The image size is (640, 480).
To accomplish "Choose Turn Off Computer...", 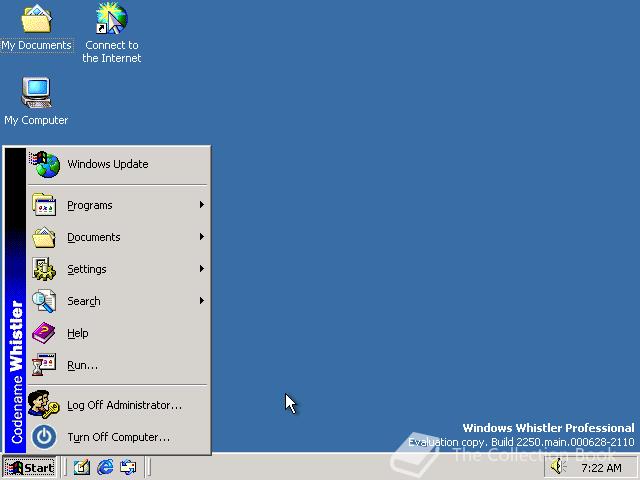I will tap(118, 437).
